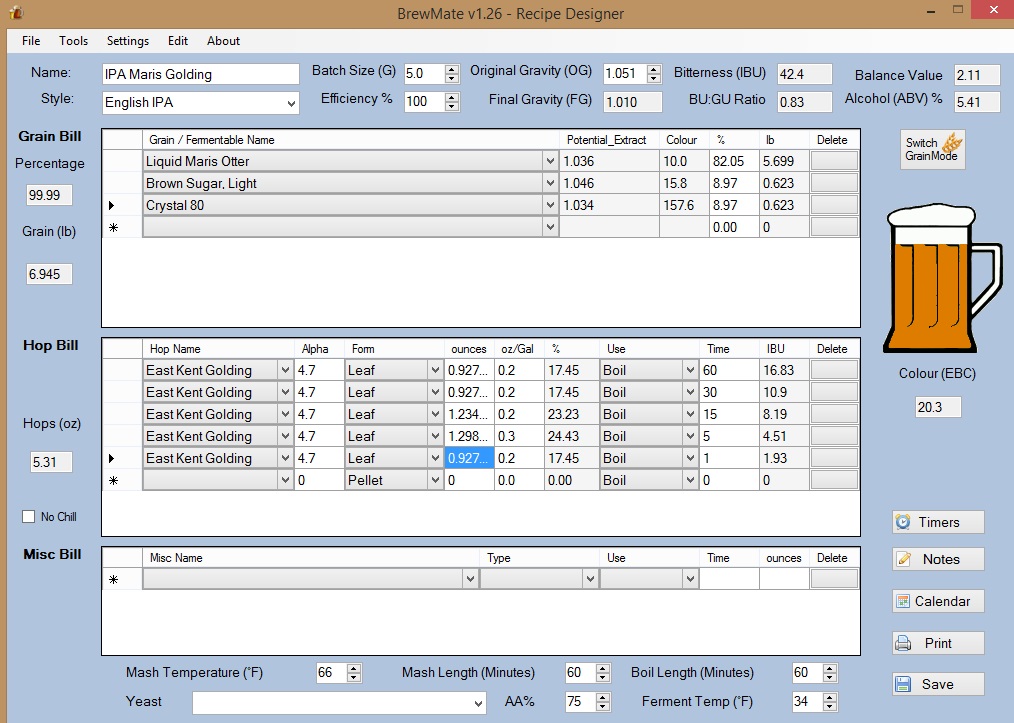
Task: Click the Crystal 80 colour value 157.6
Action: 684,205
